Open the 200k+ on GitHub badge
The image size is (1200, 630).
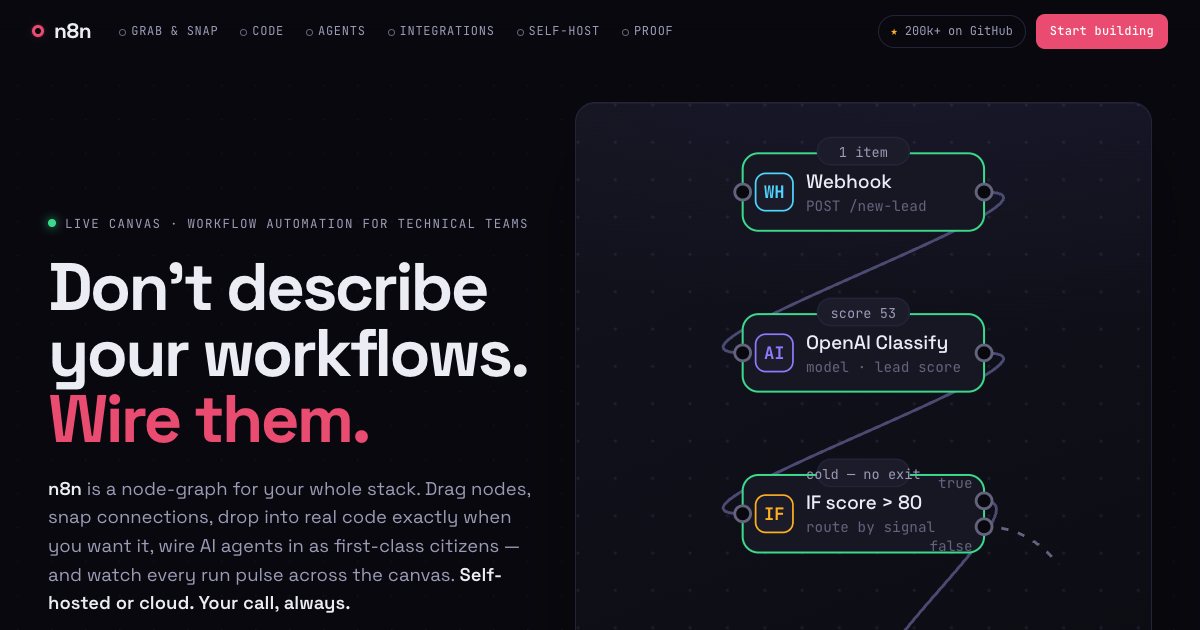tap(952, 31)
